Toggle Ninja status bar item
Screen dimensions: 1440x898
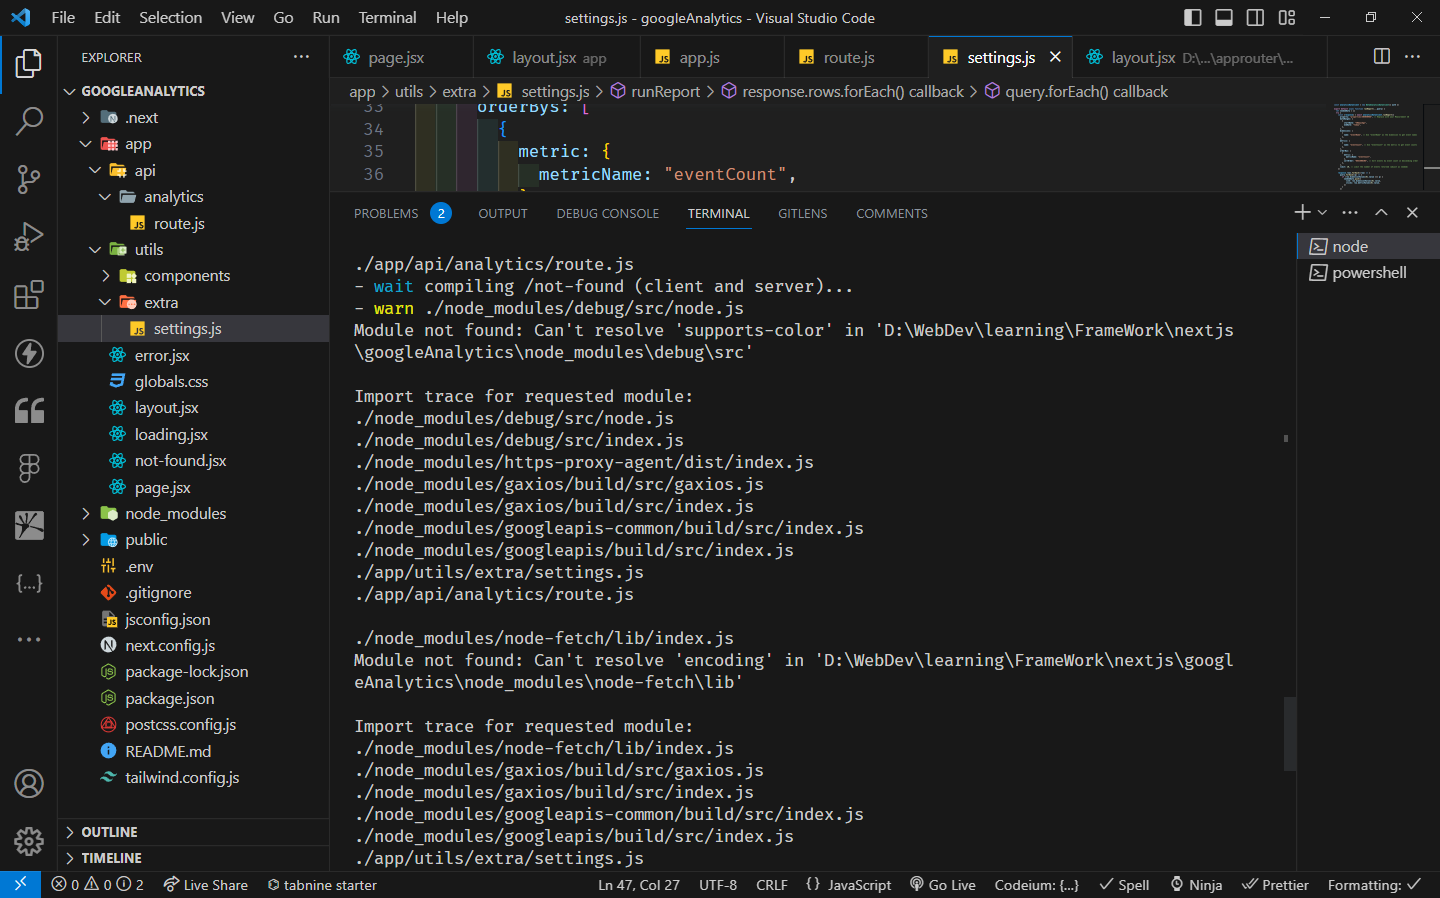[1196, 885]
